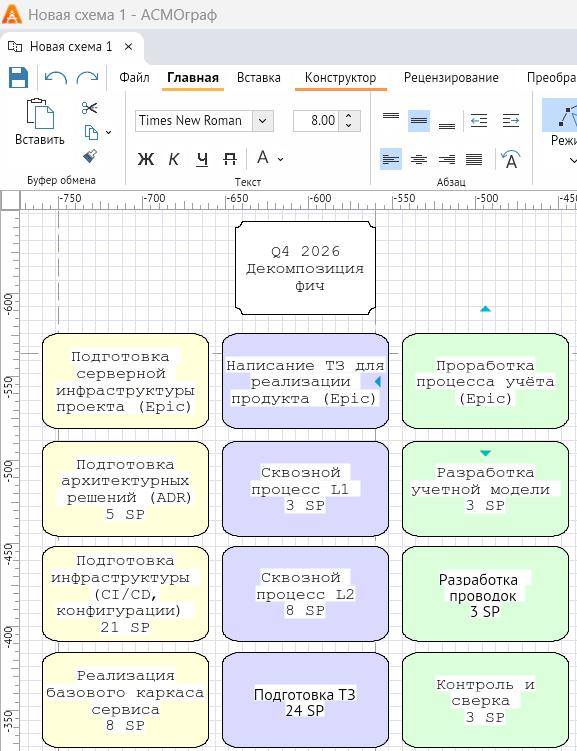Activate the format painter brush

tap(90, 156)
